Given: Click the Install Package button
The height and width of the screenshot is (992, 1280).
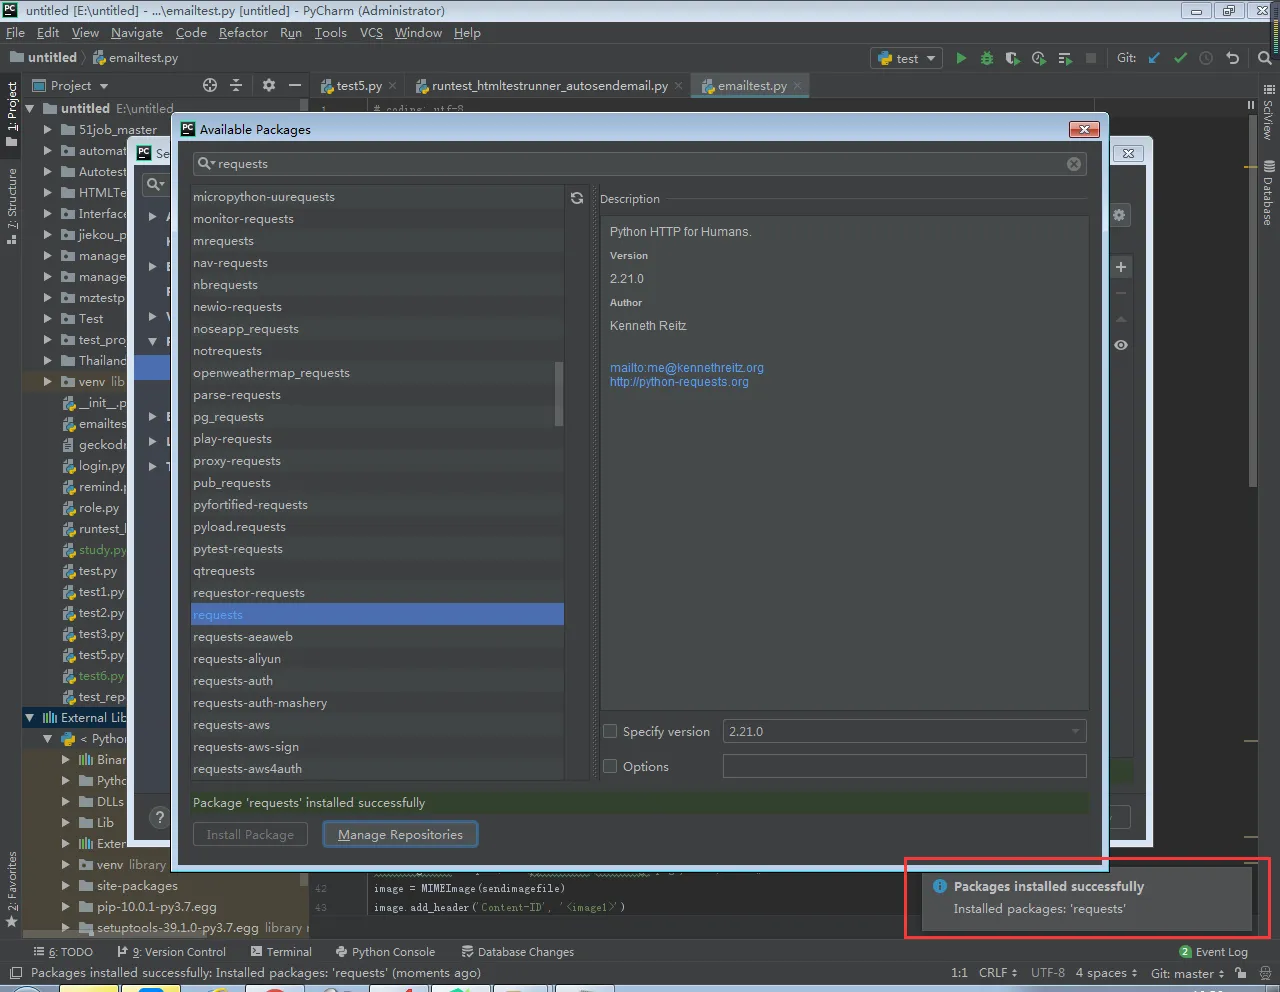Looking at the screenshot, I should coord(250,834).
